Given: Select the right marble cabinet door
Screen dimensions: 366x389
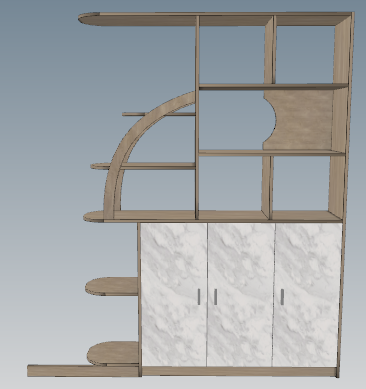Looking at the screenshot, I should (x=307, y=295).
